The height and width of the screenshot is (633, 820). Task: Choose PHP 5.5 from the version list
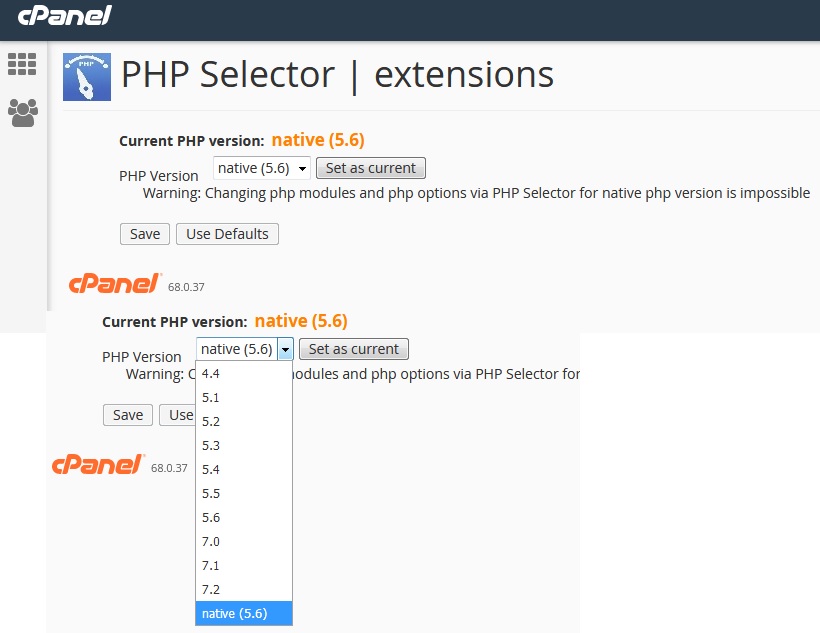point(244,494)
